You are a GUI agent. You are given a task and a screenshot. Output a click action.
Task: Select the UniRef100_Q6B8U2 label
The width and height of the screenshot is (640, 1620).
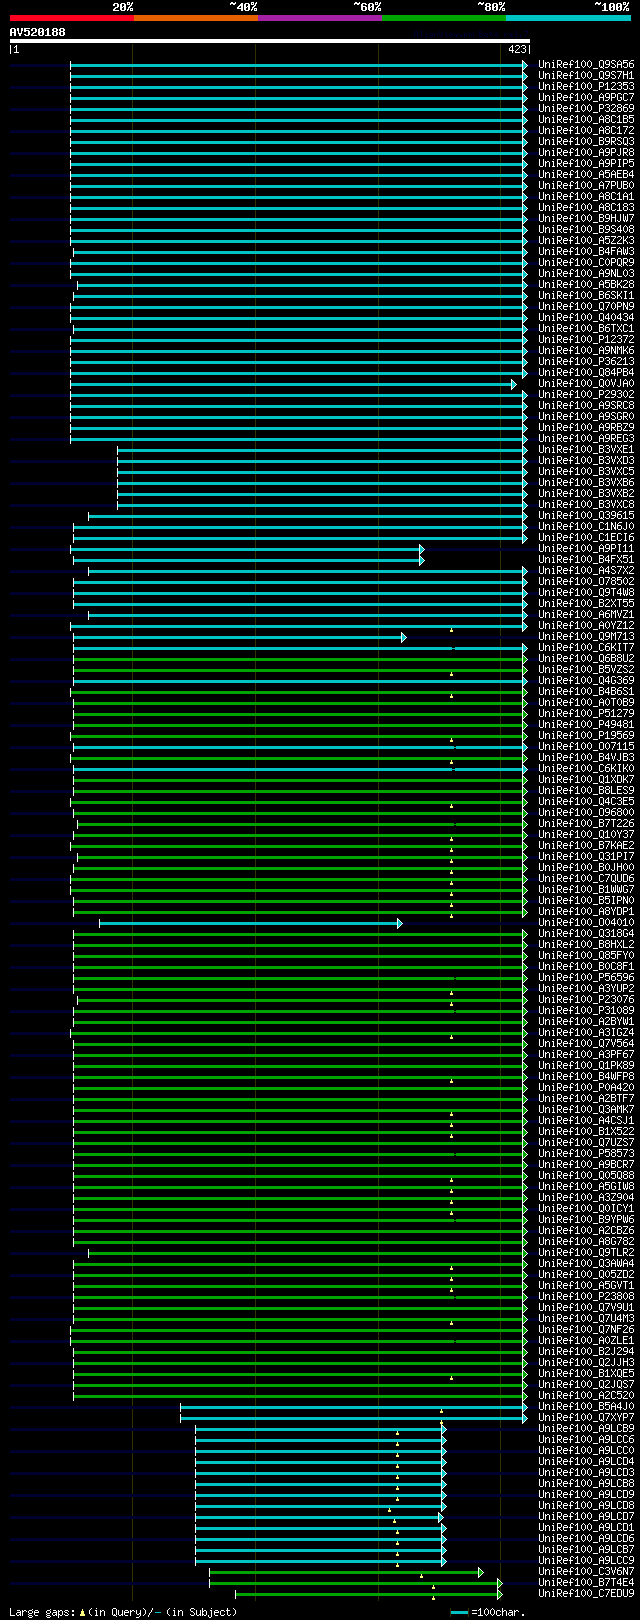pos(586,659)
